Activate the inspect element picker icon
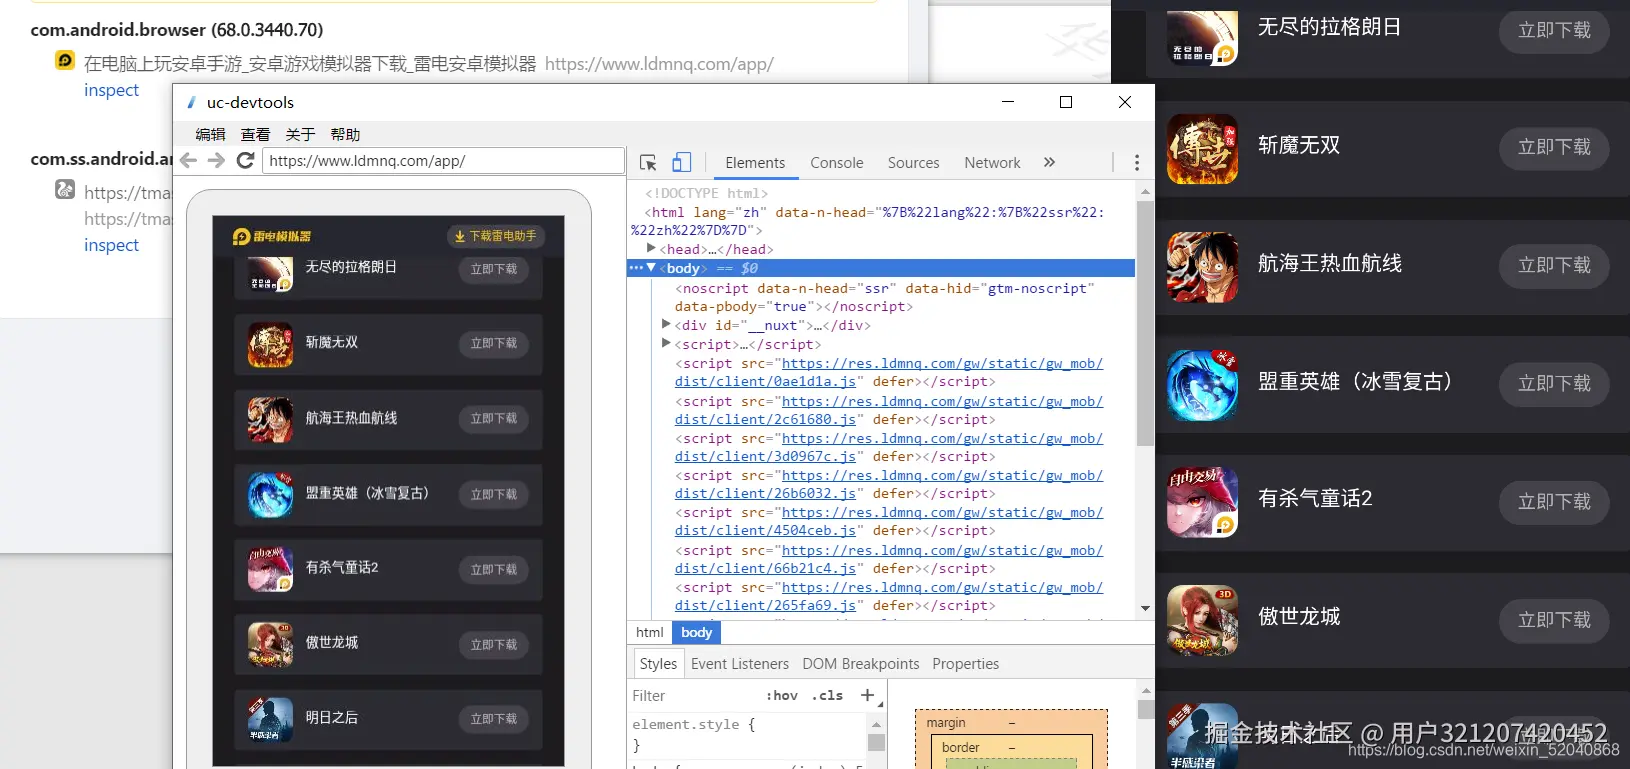Screen dimensions: 1630x769 648,162
